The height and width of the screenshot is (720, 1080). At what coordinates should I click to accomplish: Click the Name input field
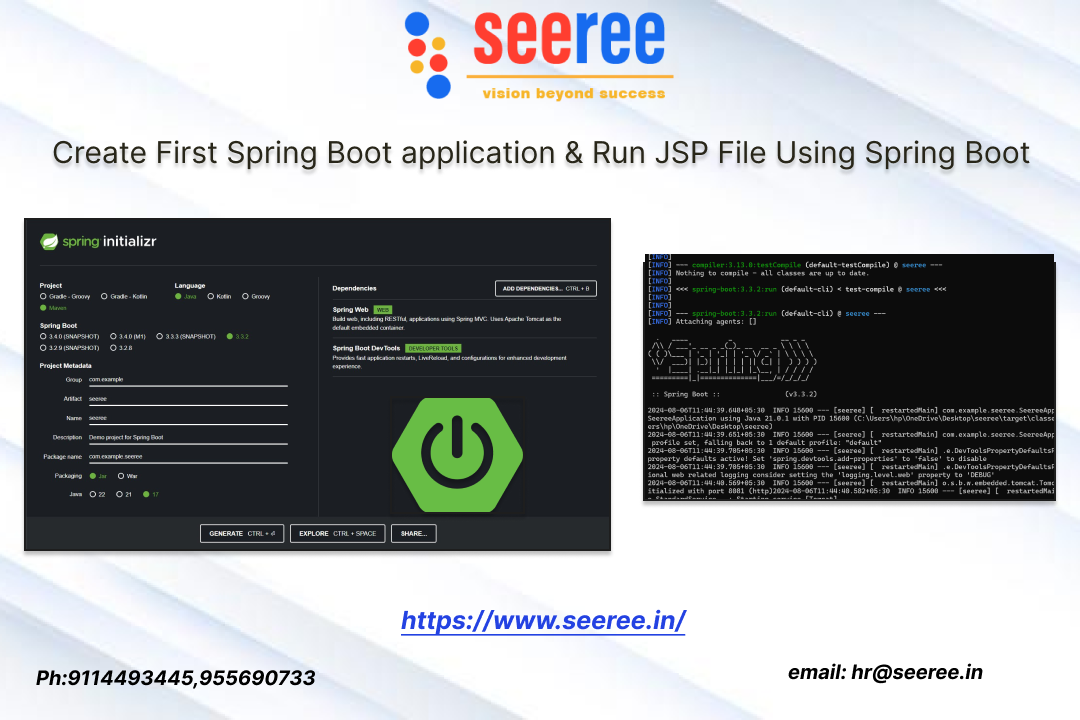[187, 418]
